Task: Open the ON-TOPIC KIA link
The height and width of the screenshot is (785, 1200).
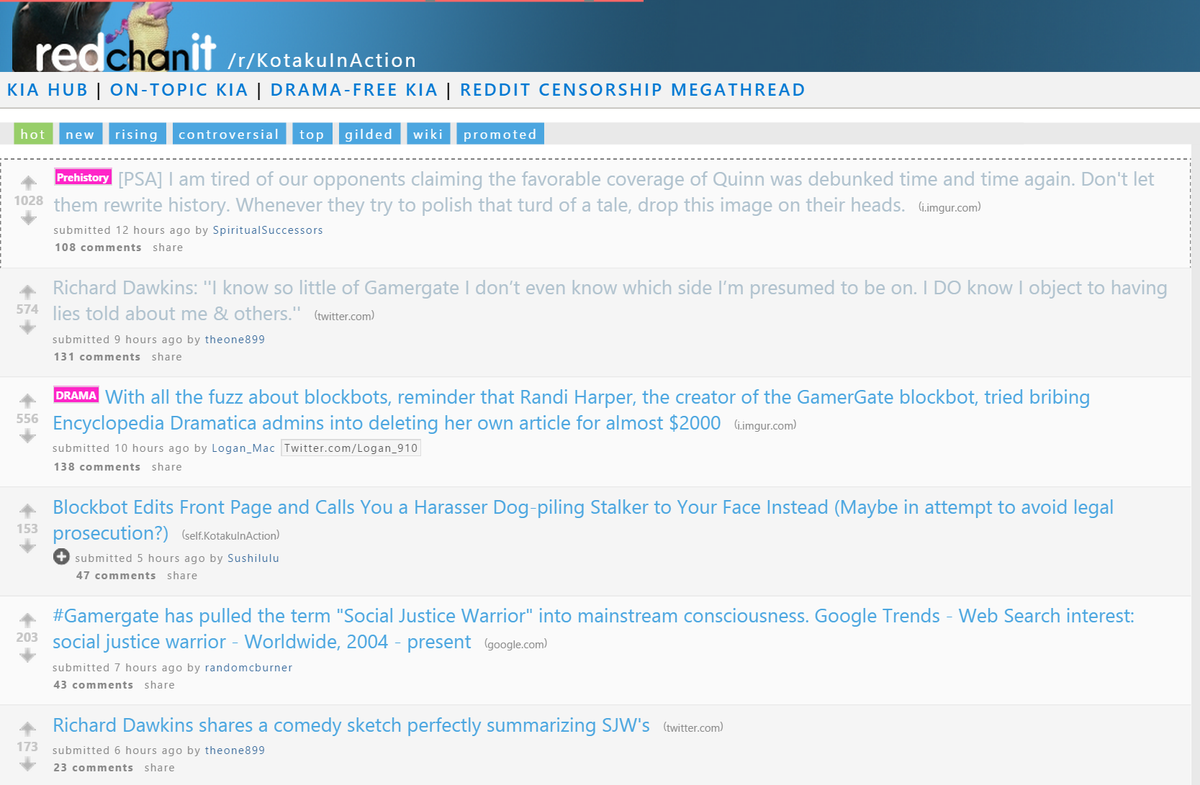Action: tap(179, 90)
